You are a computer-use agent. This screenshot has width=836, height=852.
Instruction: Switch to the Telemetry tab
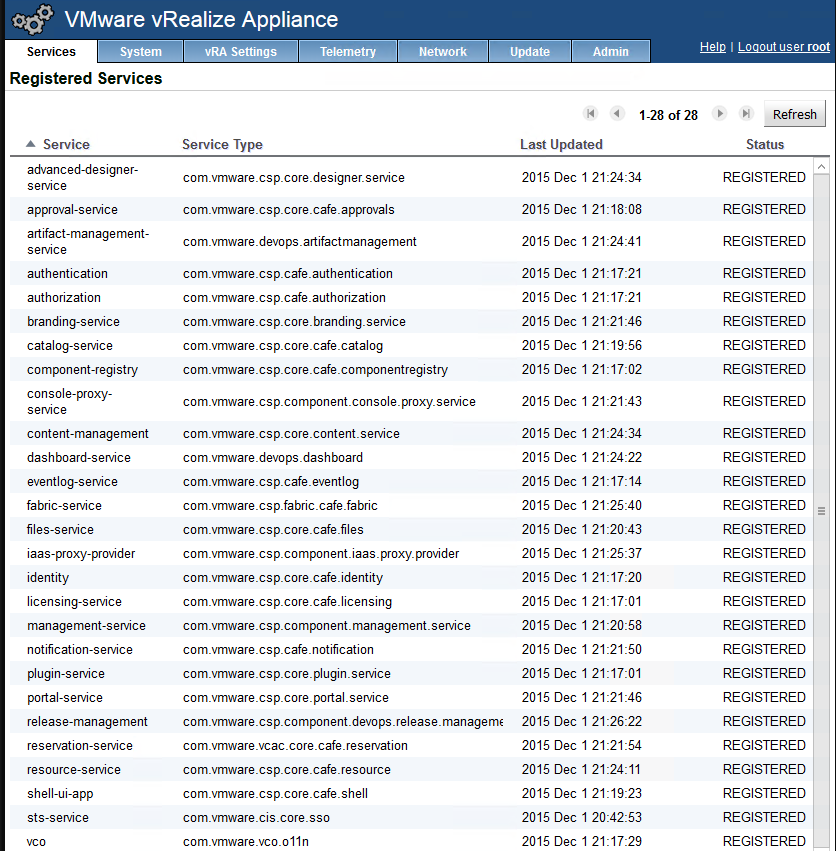point(348,52)
